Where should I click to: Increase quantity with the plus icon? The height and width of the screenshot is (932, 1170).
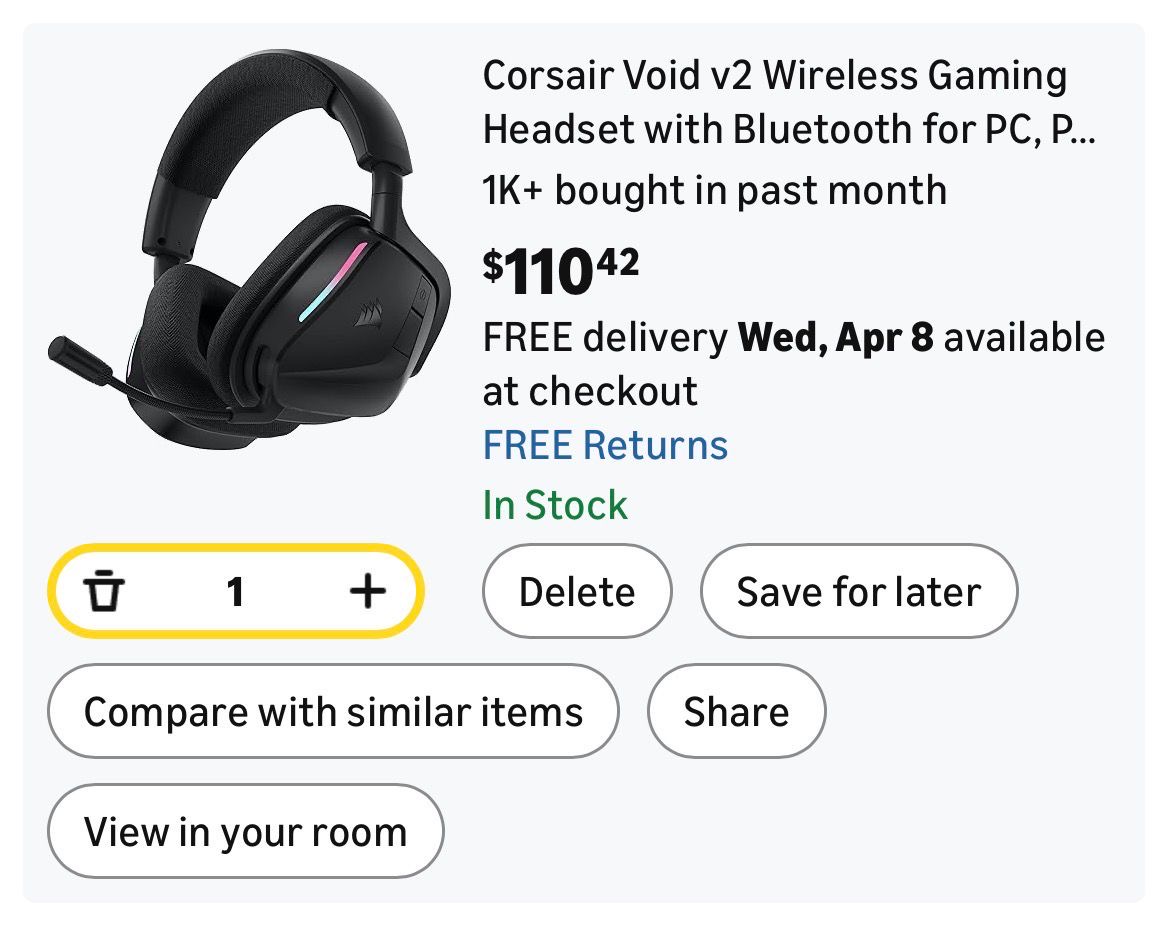(x=367, y=592)
